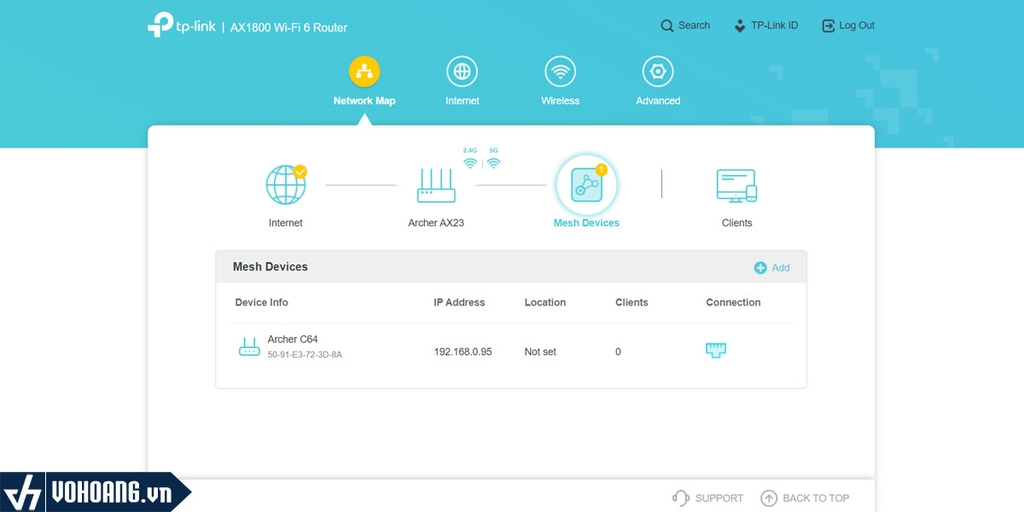Open the Network Map tab icon

pyautogui.click(x=364, y=71)
